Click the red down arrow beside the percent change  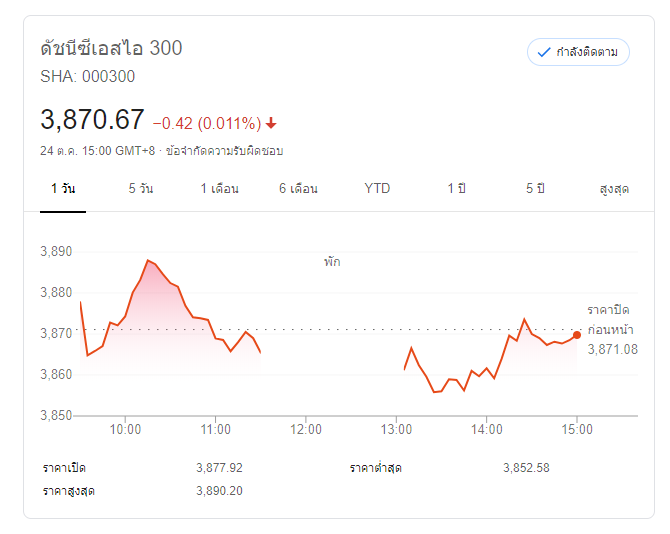[x=271, y=123]
